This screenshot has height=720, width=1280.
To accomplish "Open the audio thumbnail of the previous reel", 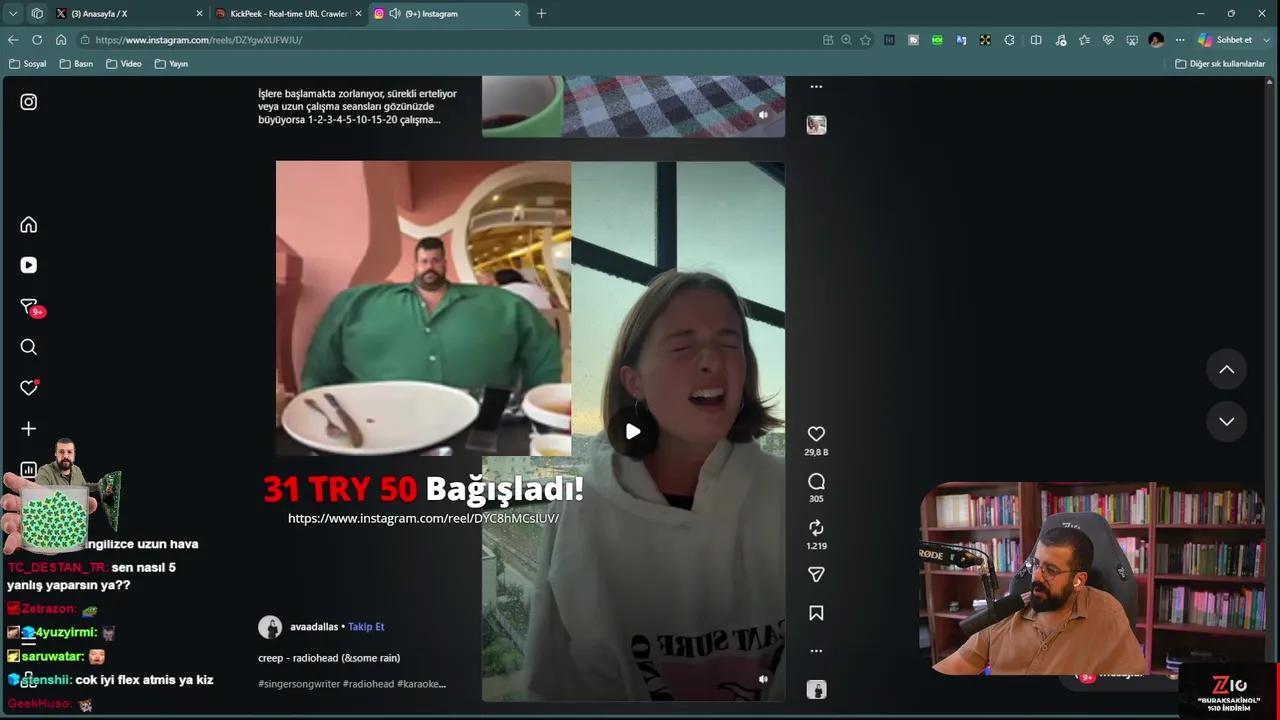I will [816, 125].
